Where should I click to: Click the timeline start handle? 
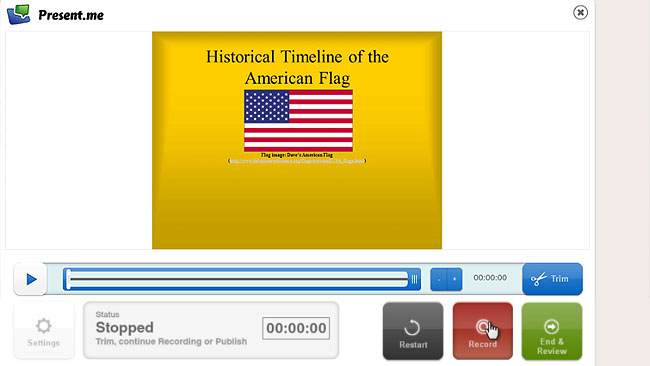[x=68, y=279]
